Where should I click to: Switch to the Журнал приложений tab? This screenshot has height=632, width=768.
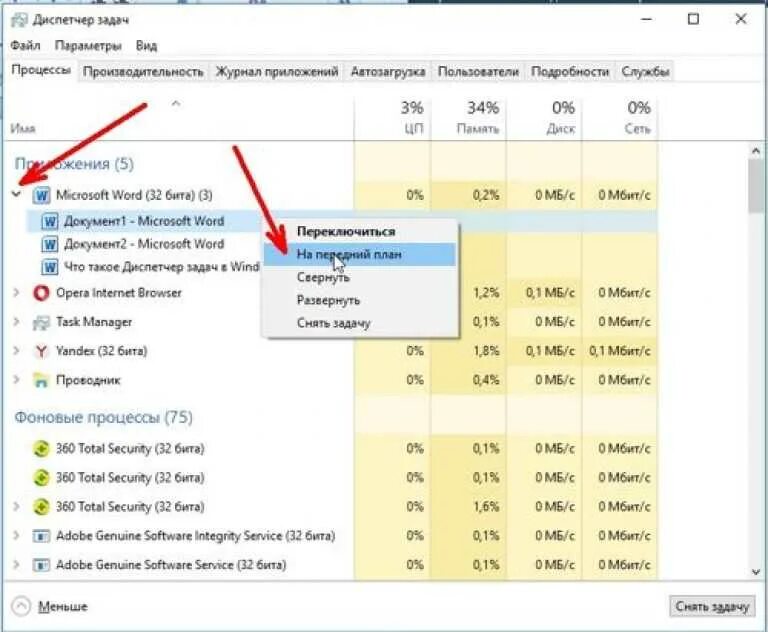point(277,72)
